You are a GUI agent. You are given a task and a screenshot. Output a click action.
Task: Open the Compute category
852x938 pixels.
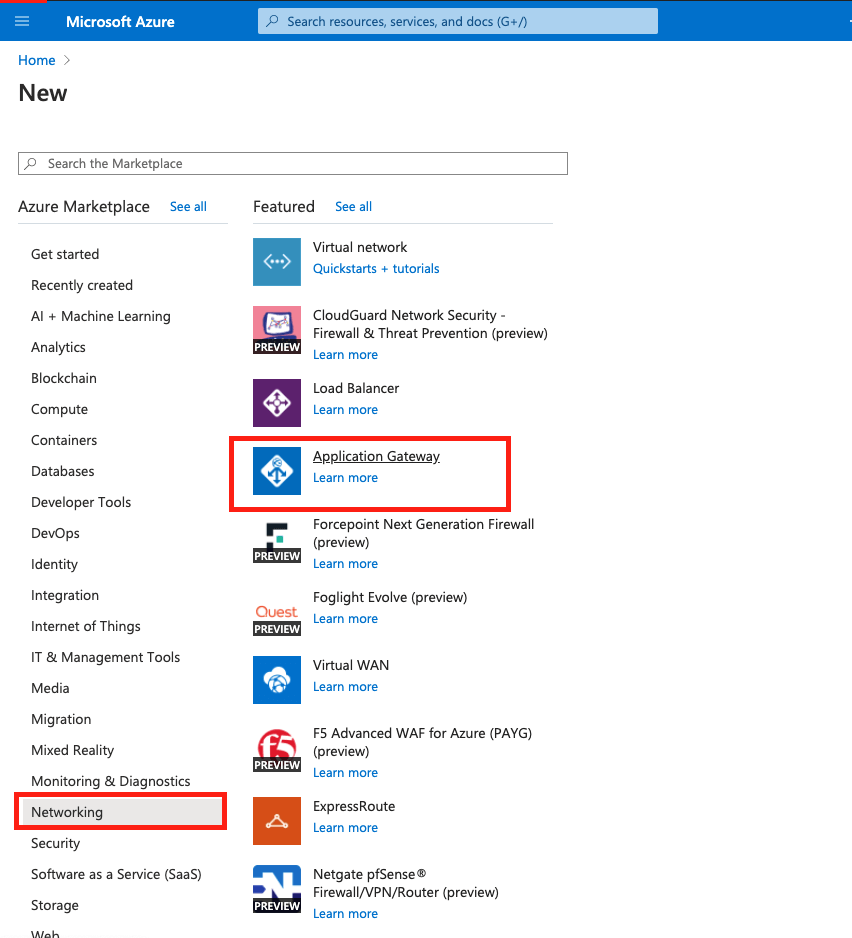click(x=59, y=408)
